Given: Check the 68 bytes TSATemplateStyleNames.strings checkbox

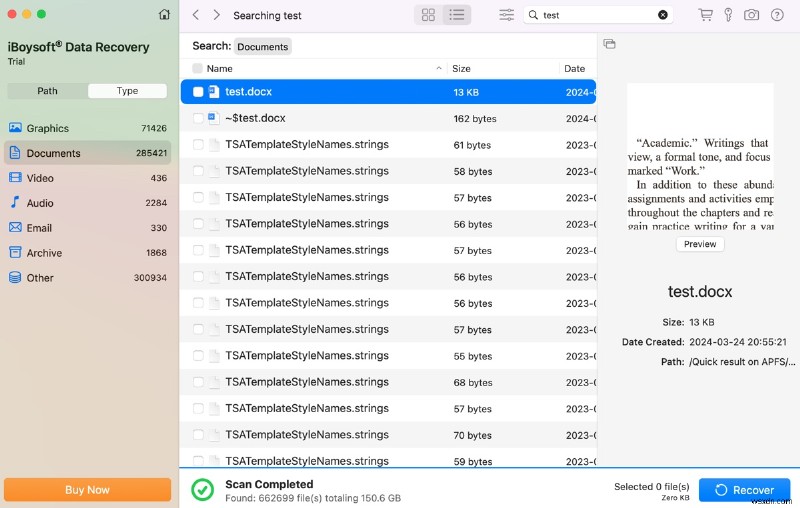Looking at the screenshot, I should click(x=198, y=382).
